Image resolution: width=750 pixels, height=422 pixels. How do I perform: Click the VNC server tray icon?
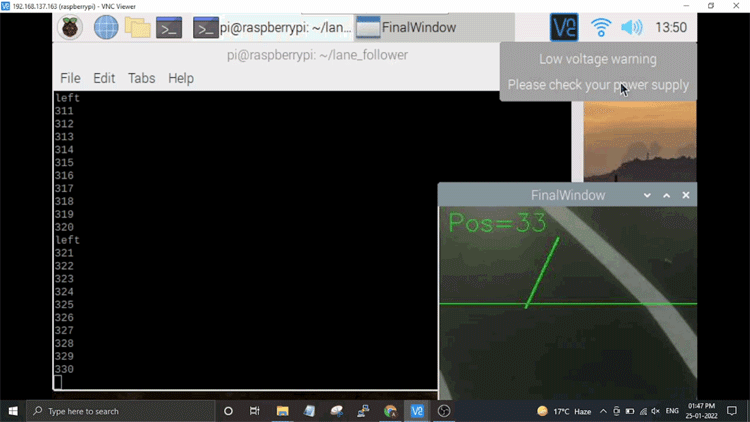564,27
